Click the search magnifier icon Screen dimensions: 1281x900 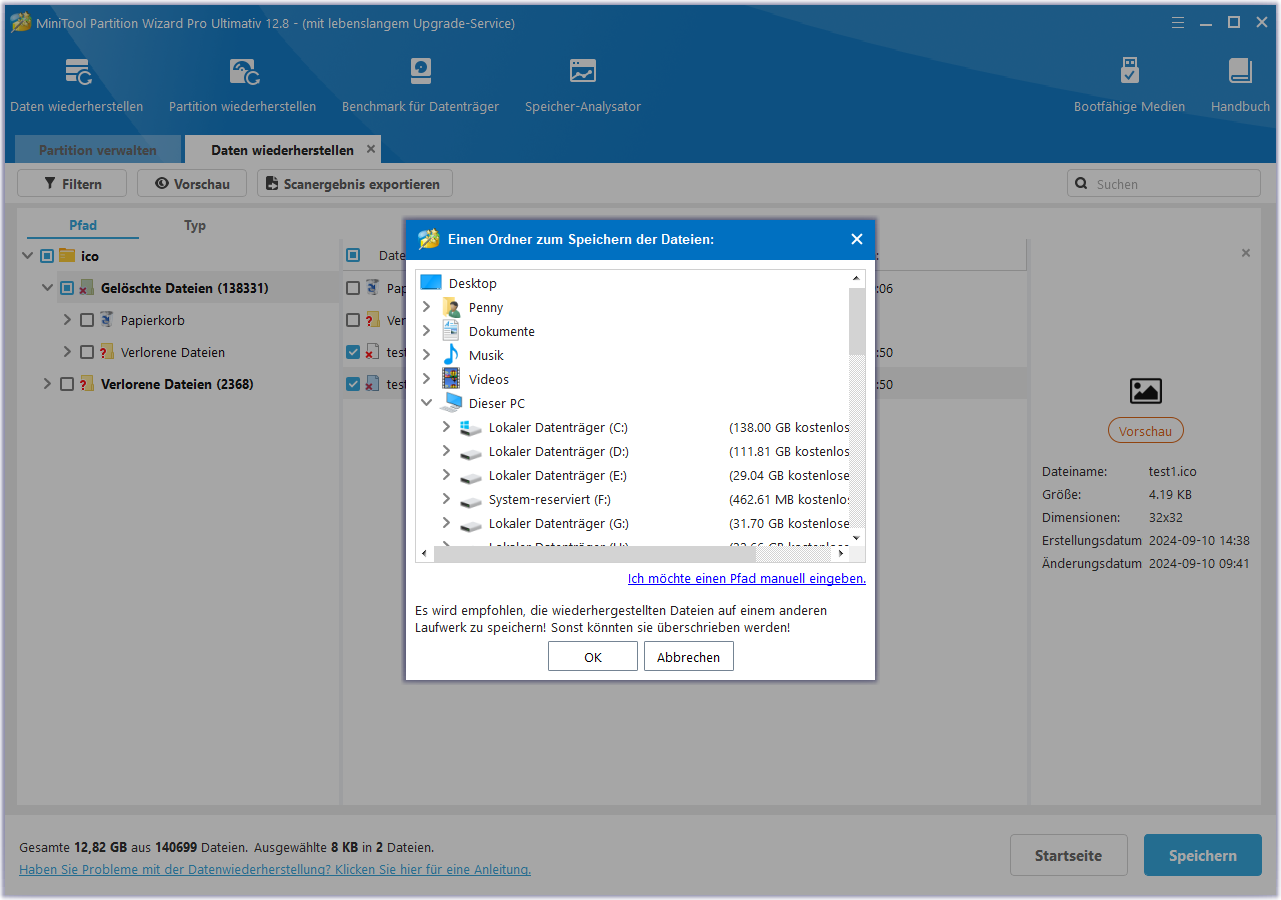pyautogui.click(x=1082, y=184)
